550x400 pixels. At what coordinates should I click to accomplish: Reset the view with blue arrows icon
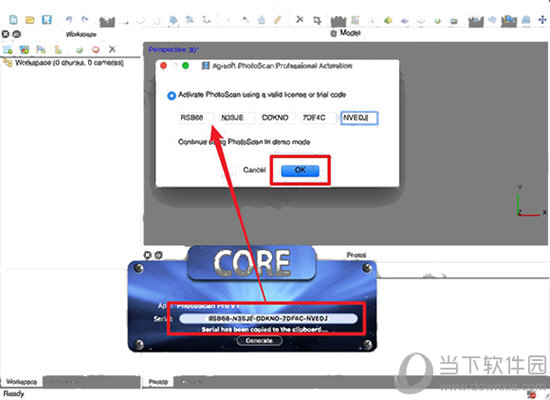492,20
